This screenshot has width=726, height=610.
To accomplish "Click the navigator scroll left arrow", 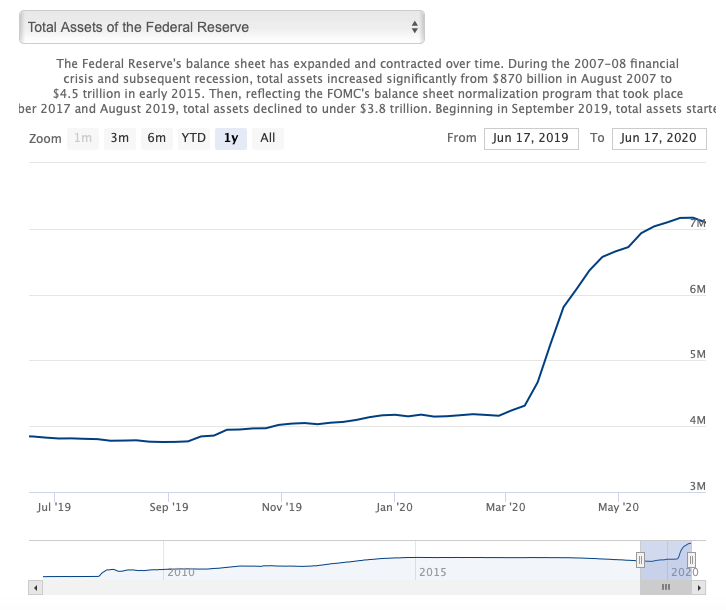I will coord(36,588).
